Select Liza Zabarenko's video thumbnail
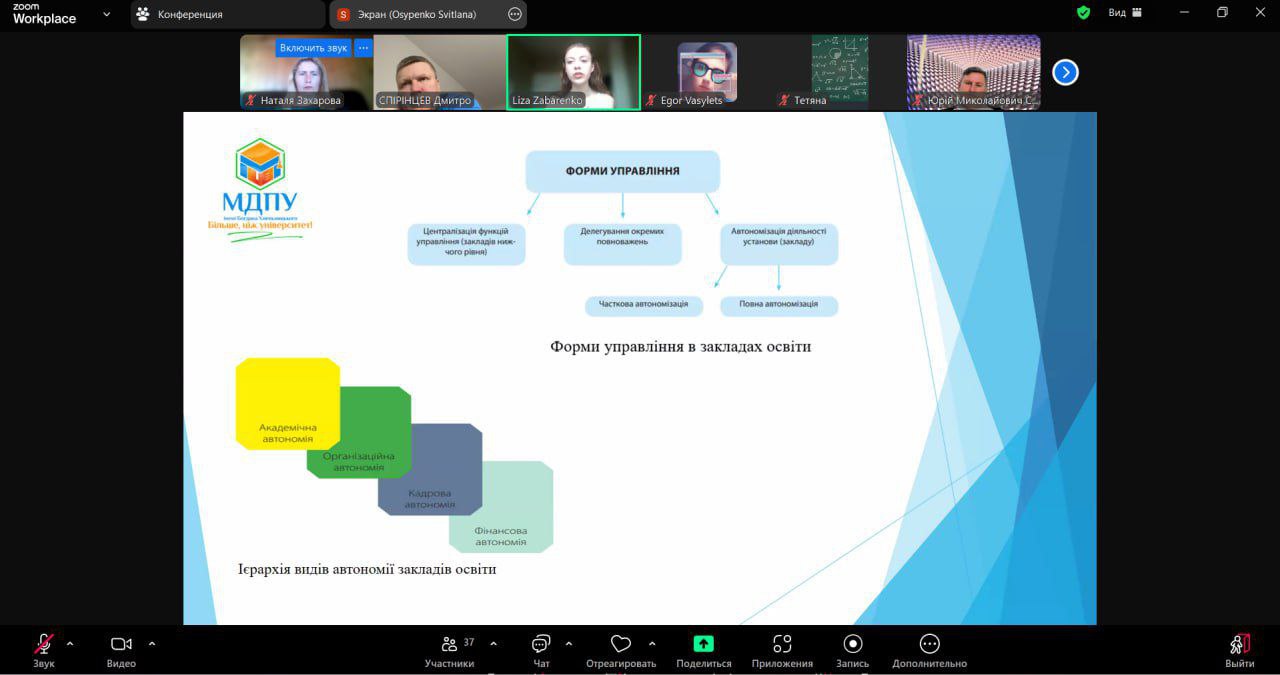 [573, 72]
